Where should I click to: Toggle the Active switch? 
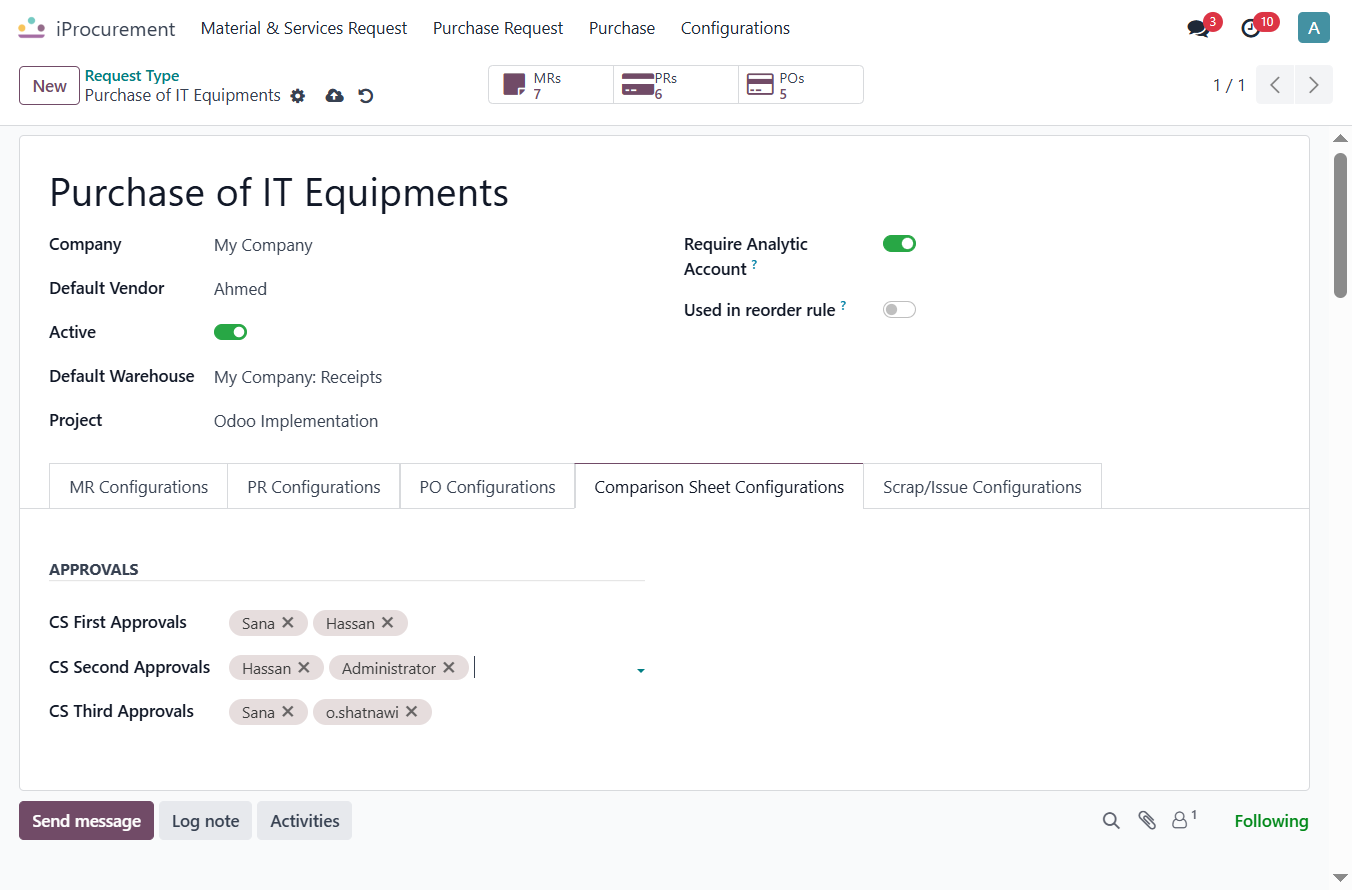tap(230, 332)
